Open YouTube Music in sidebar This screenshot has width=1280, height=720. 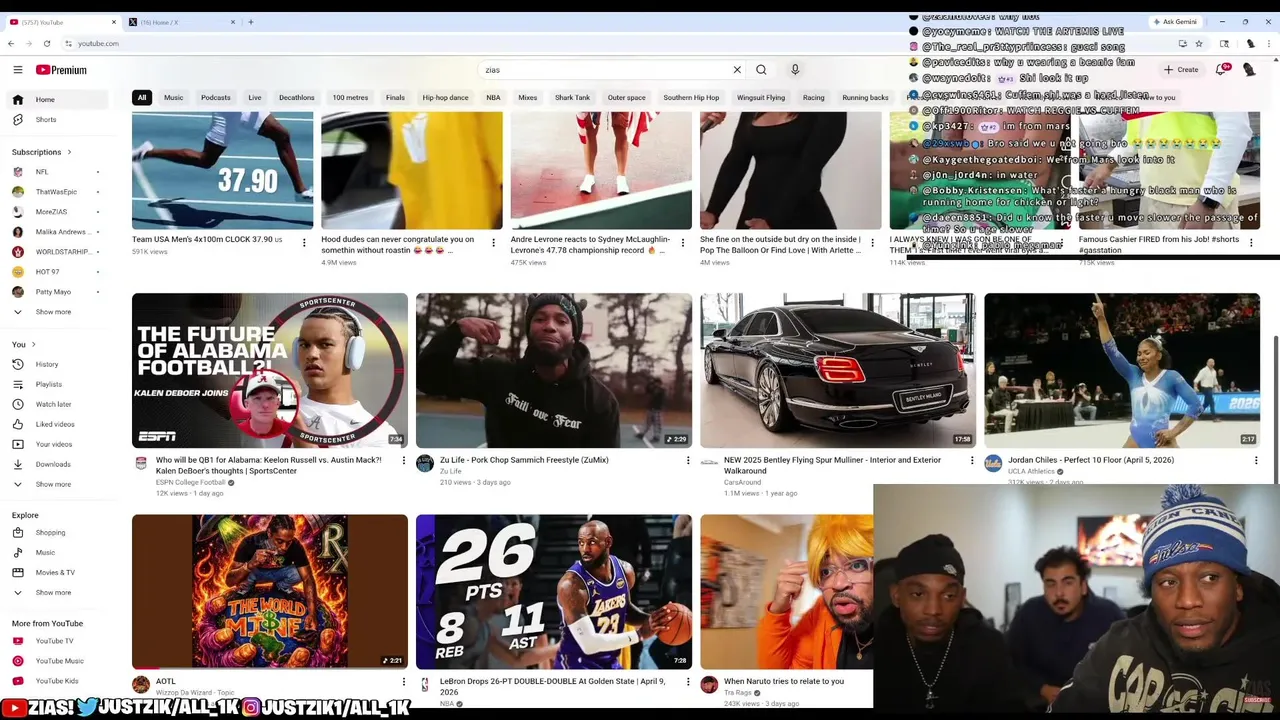pos(60,661)
